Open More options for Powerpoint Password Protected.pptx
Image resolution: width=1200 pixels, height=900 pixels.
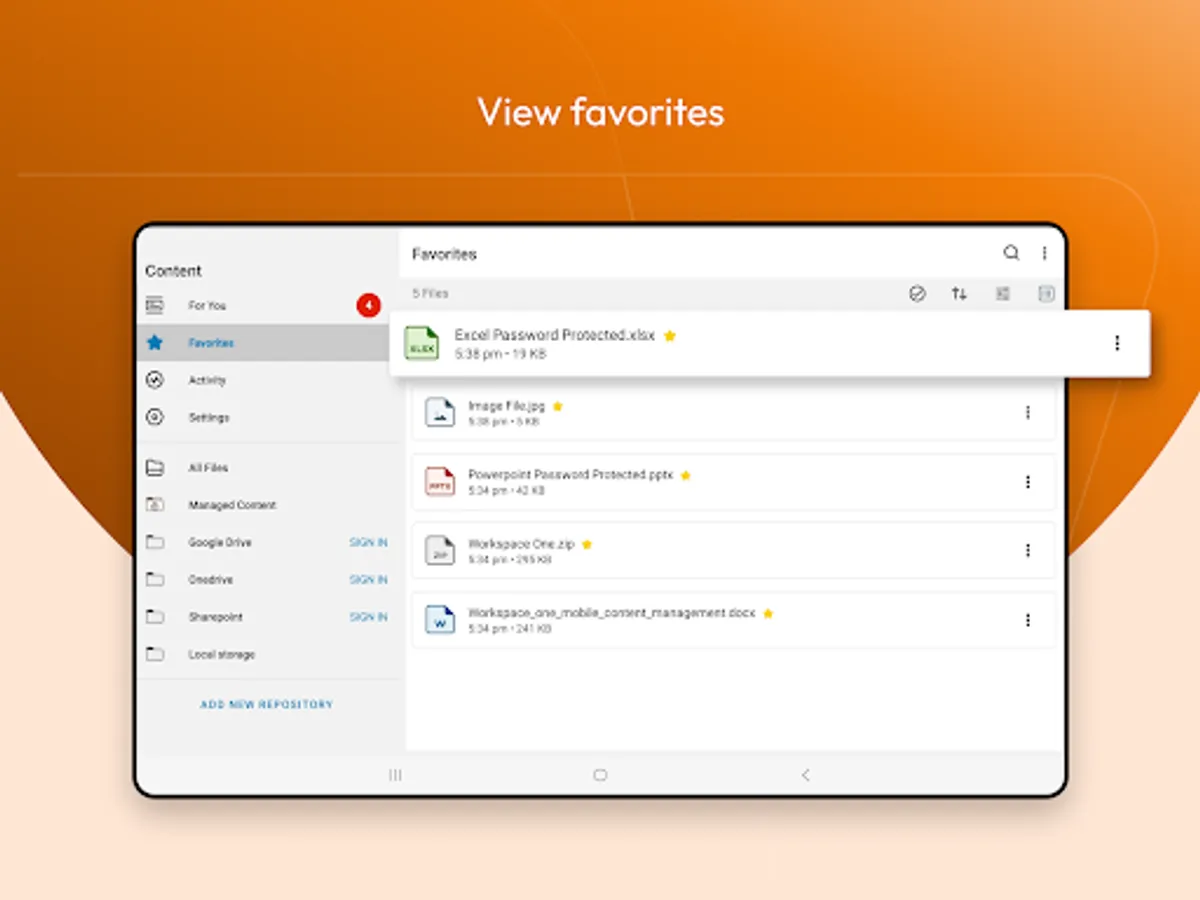point(1027,482)
